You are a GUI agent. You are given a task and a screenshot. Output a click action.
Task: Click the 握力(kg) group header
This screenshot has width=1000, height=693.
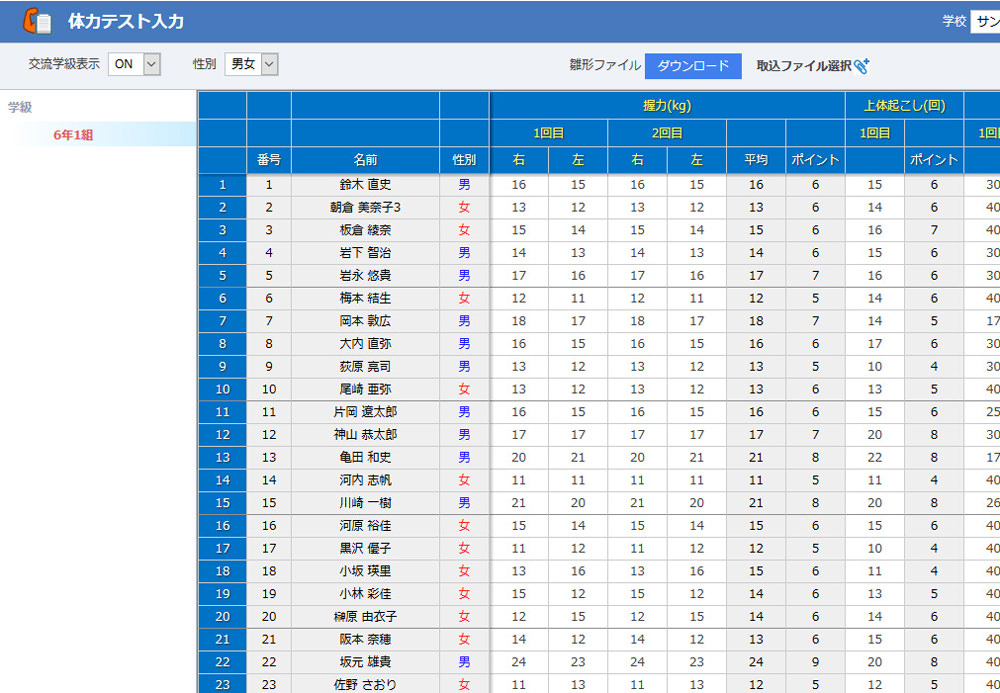[667, 105]
